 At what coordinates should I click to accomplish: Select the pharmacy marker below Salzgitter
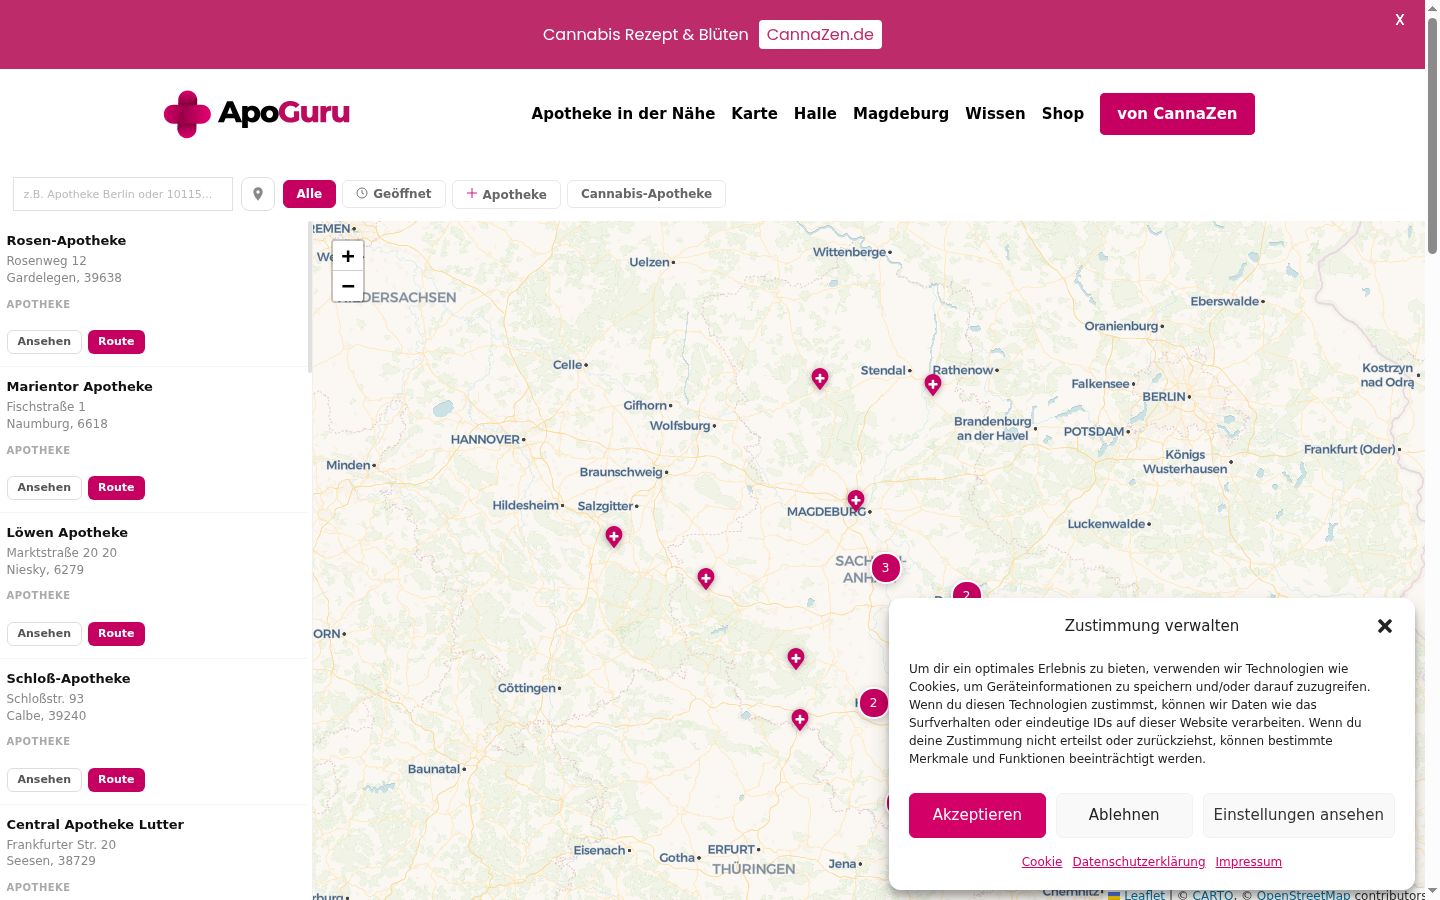(614, 537)
